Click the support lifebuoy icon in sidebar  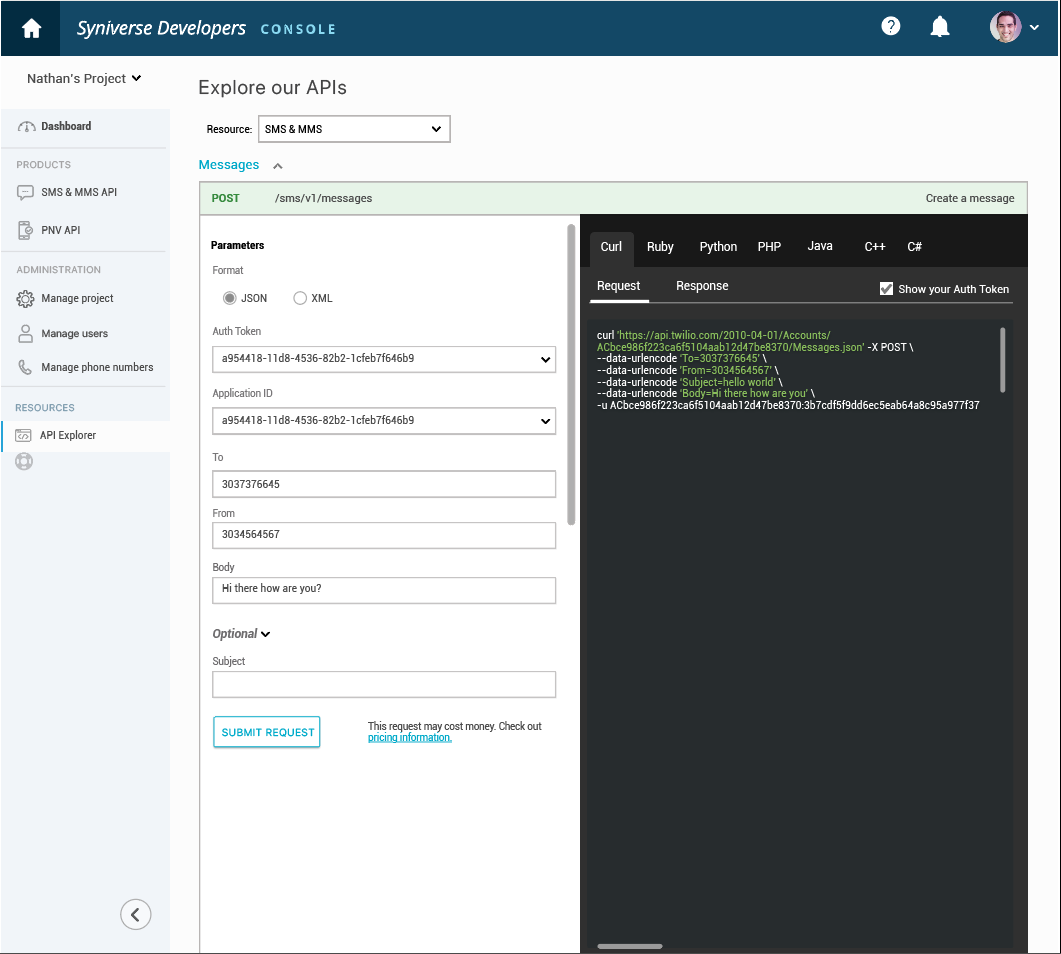pyautogui.click(x=24, y=461)
